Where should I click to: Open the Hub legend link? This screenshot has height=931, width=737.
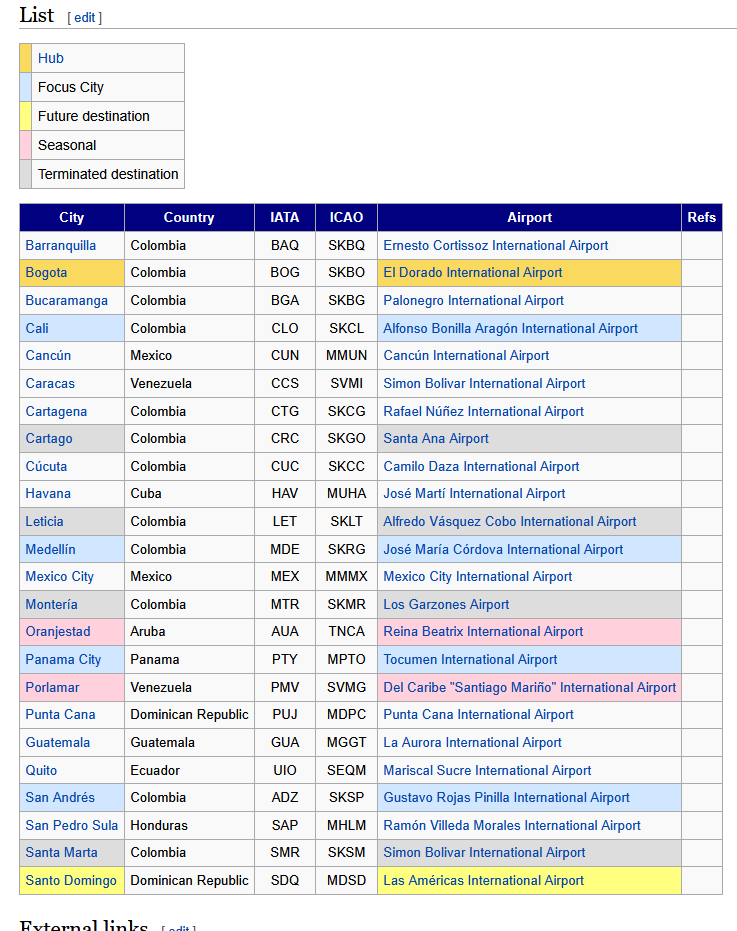(x=51, y=58)
